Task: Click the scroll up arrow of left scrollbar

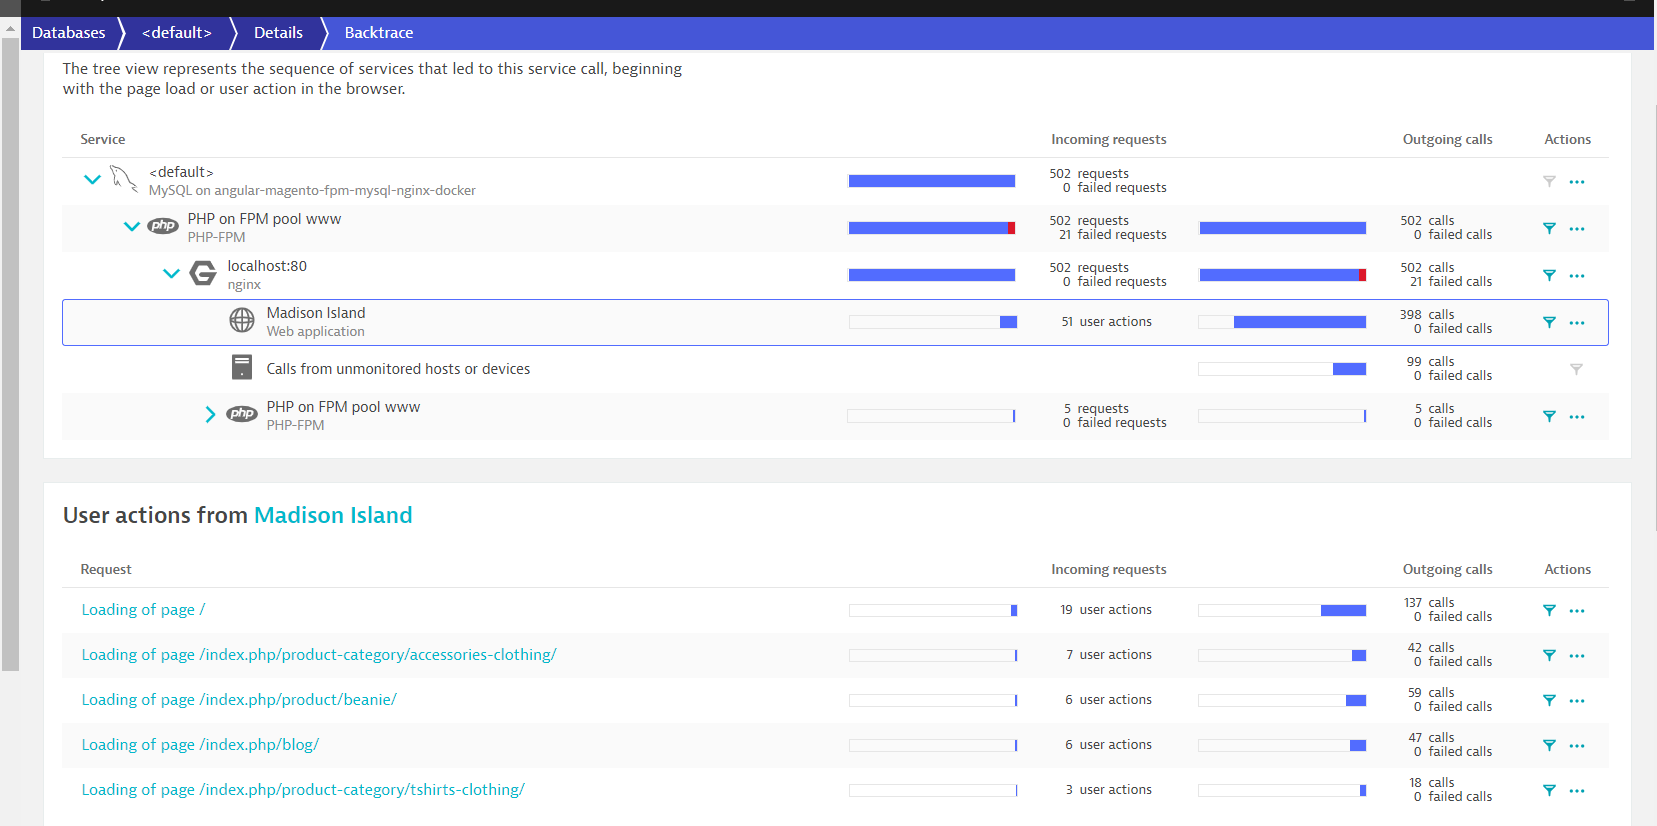Action: click(10, 28)
